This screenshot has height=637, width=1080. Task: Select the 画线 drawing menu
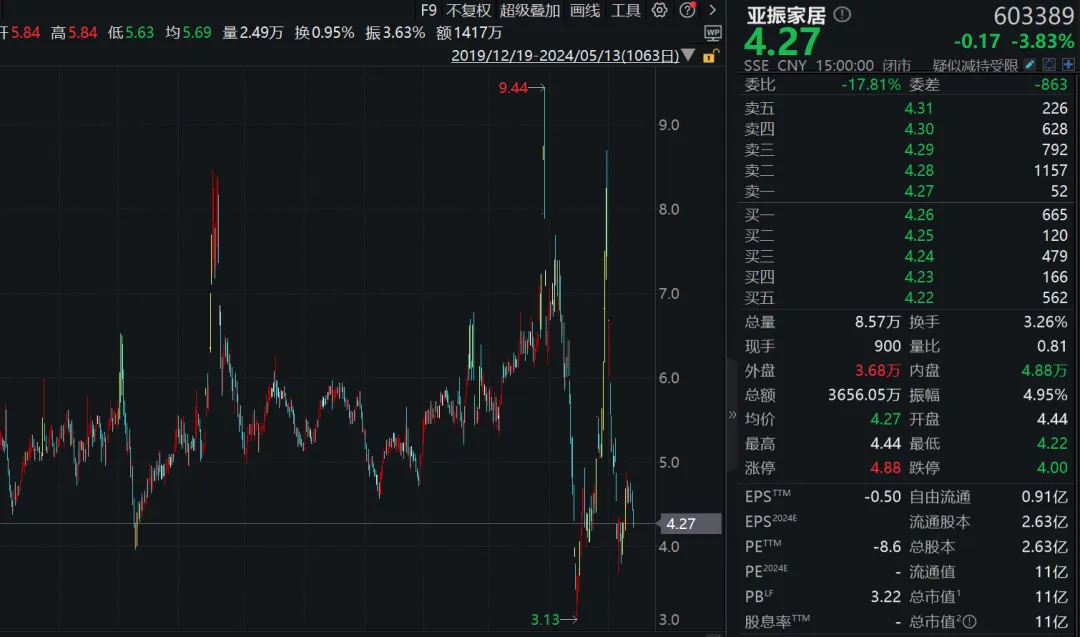[x=585, y=10]
